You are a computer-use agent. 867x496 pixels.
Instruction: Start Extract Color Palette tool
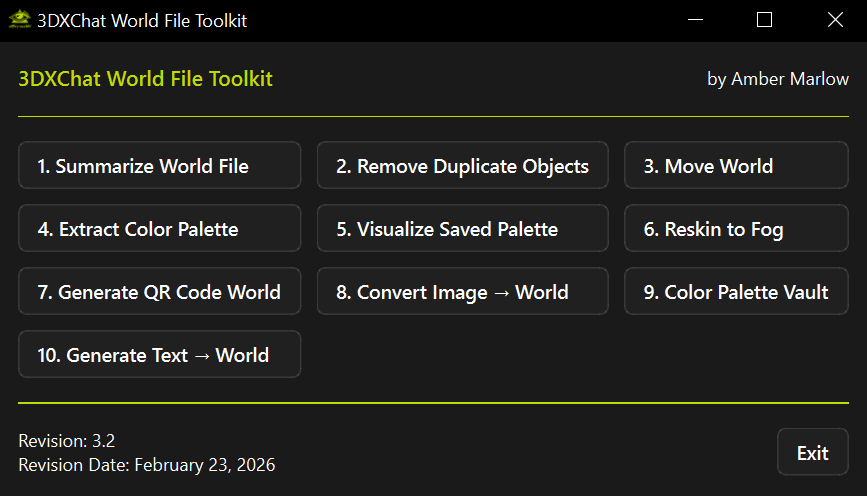pos(160,229)
